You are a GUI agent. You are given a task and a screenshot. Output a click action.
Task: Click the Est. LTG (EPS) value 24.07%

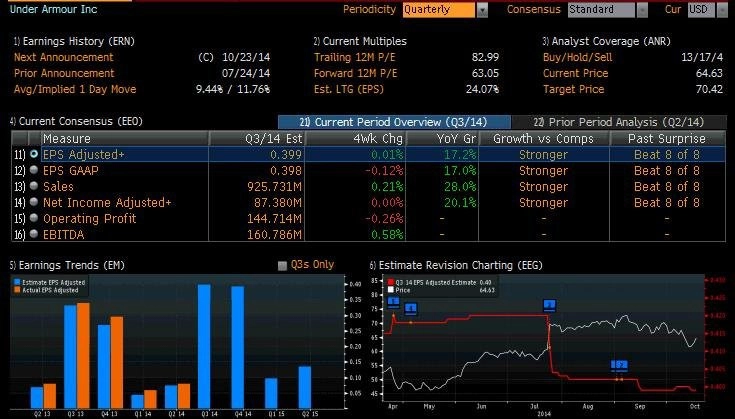(x=482, y=89)
